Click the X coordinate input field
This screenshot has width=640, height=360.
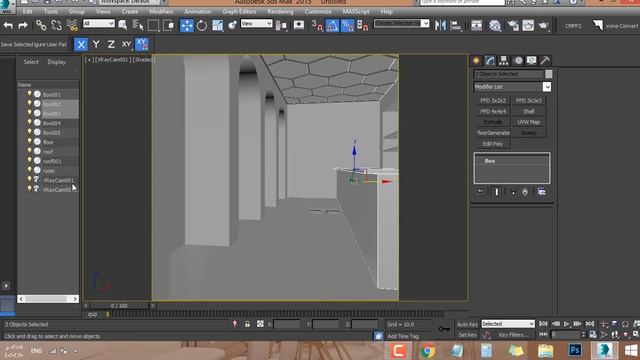click(287, 324)
